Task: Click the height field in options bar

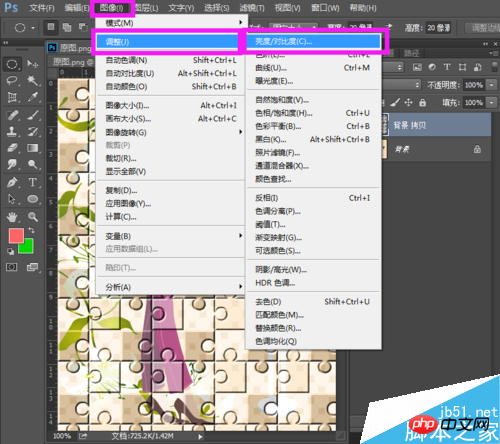Action: (x=439, y=28)
